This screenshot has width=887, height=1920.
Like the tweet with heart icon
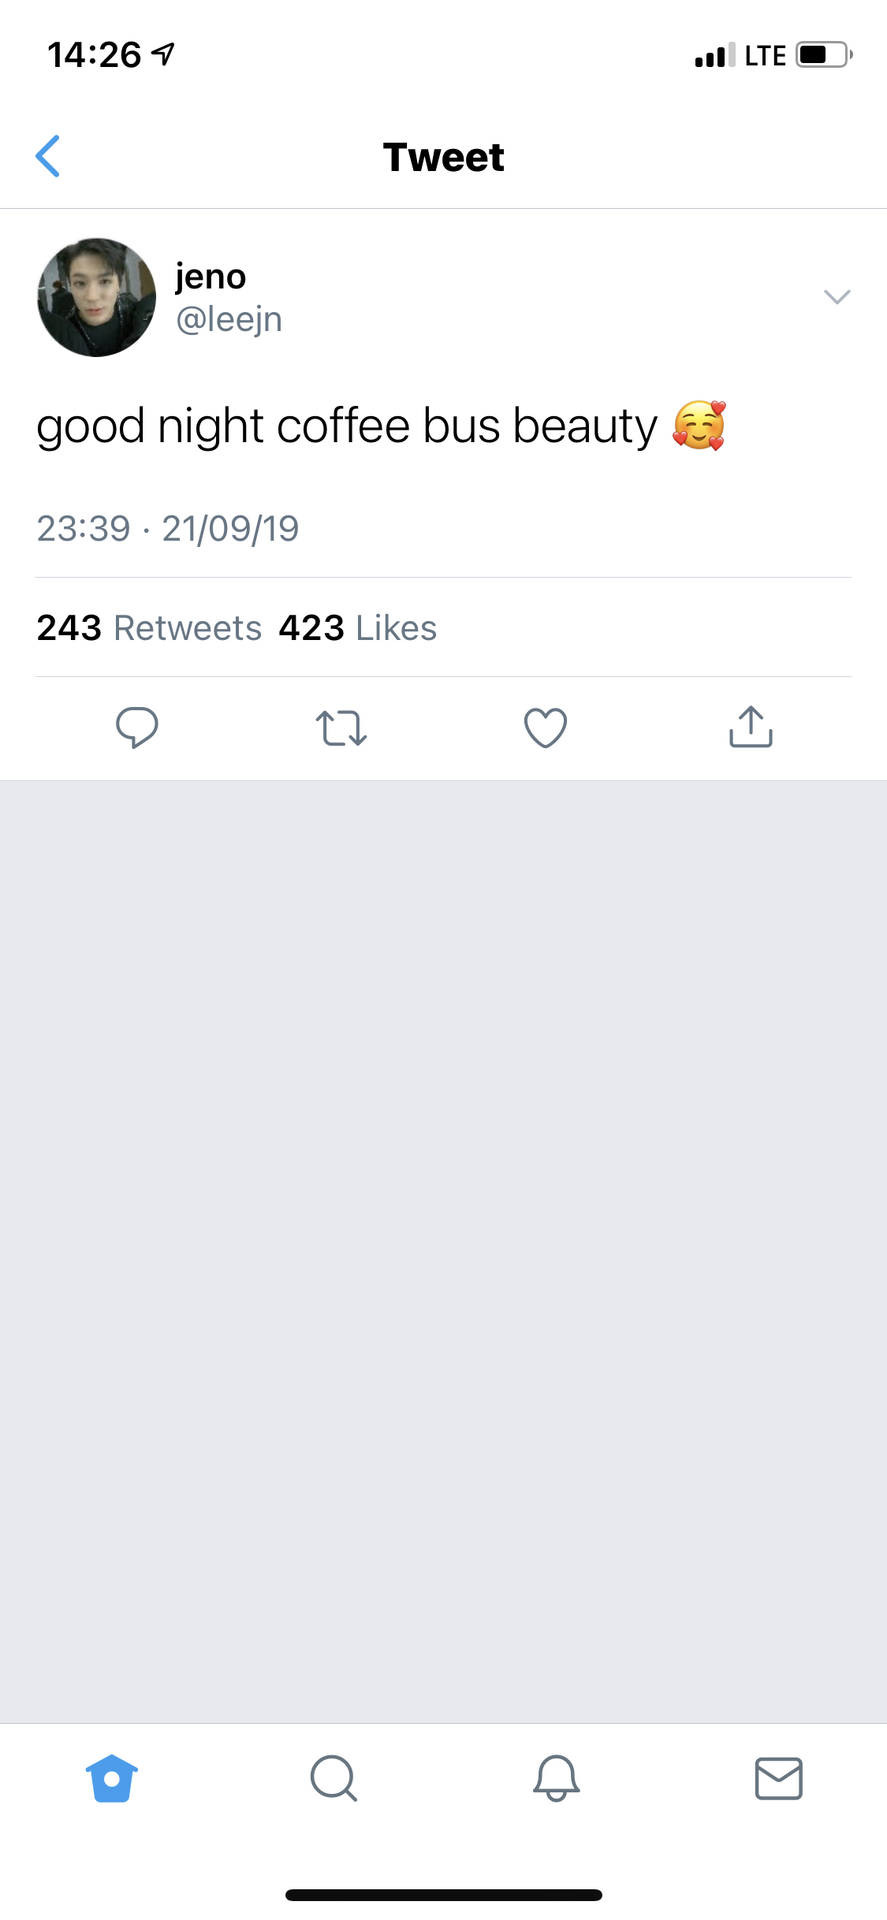click(x=546, y=728)
